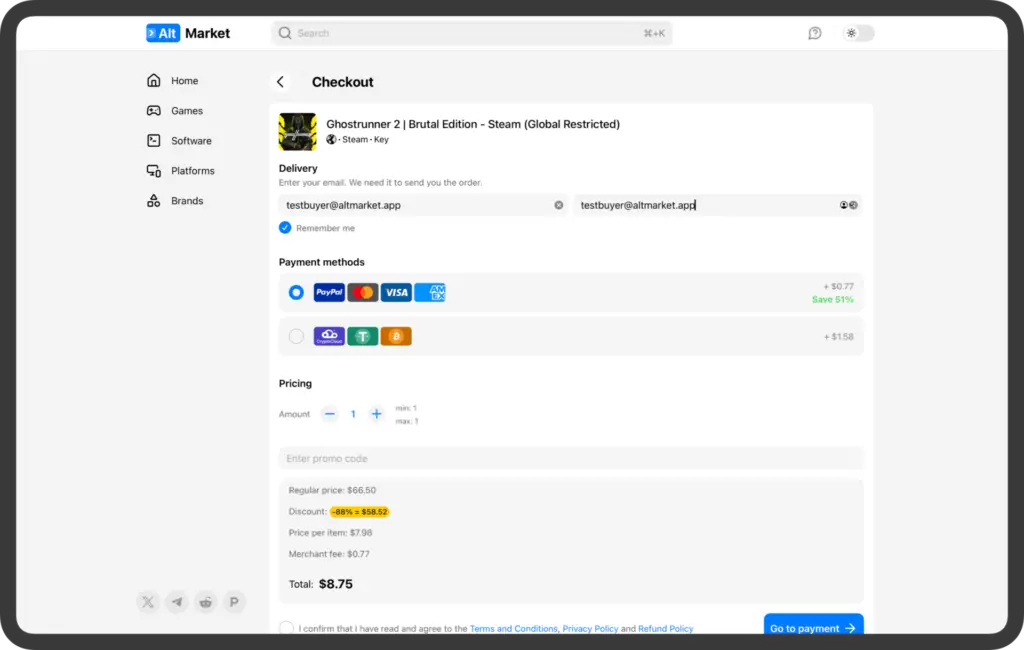Click the Total $8.75 amount
Image resolution: width=1024 pixels, height=650 pixels.
coord(336,584)
